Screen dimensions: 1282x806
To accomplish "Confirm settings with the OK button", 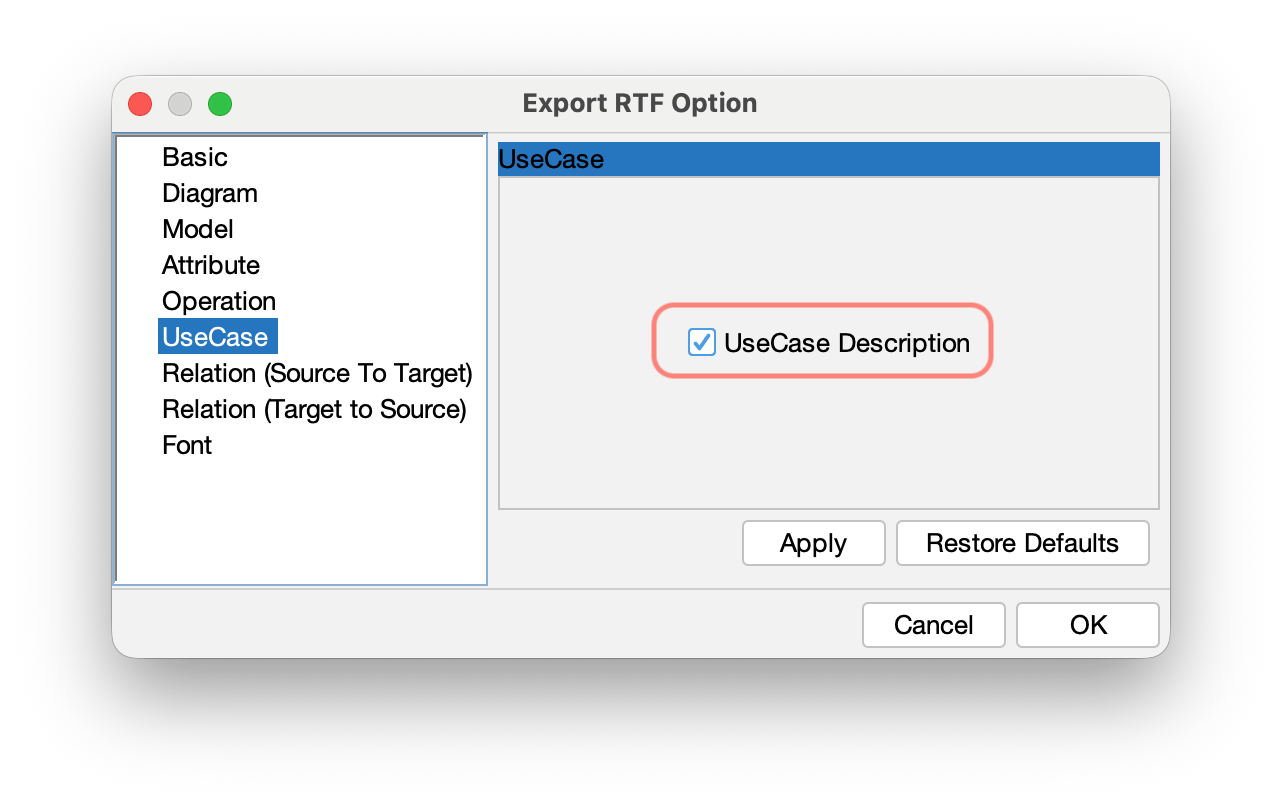I will coord(1087,625).
